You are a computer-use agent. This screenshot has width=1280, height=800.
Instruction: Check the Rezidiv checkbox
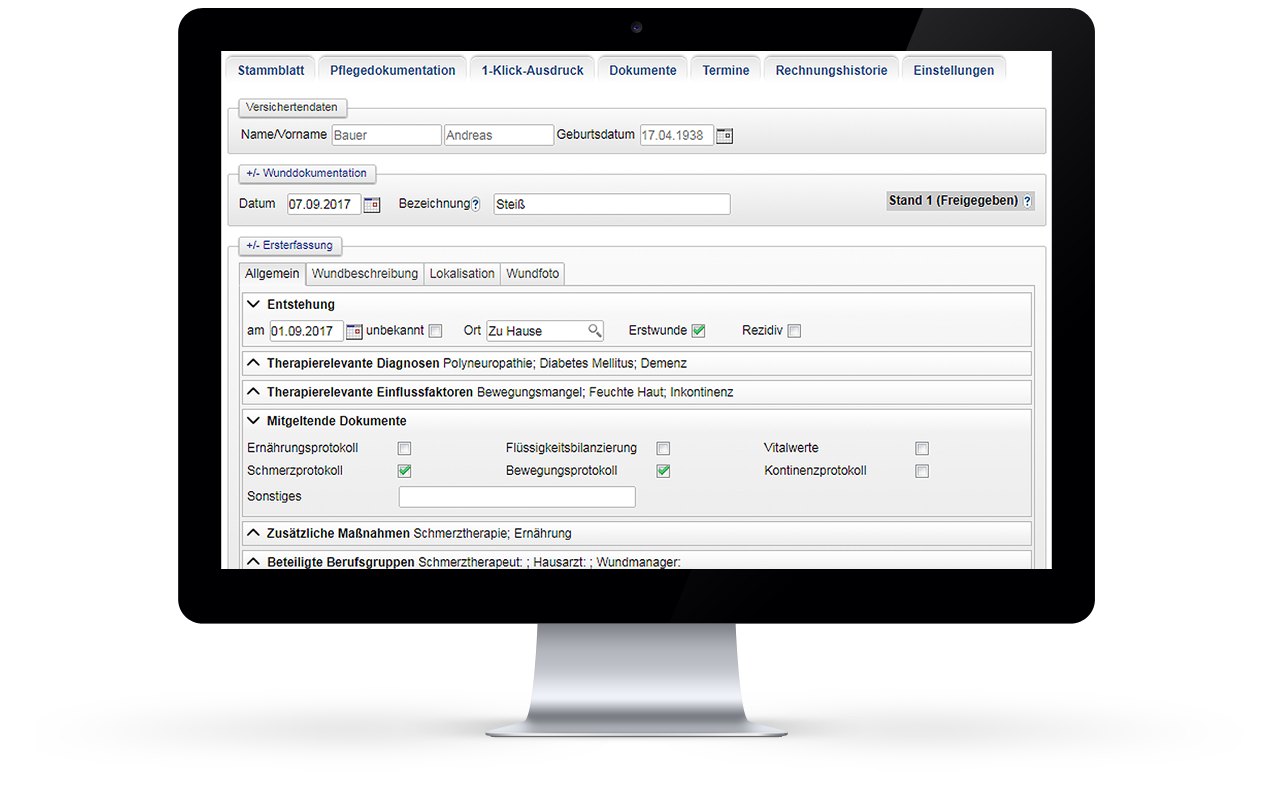pos(793,330)
